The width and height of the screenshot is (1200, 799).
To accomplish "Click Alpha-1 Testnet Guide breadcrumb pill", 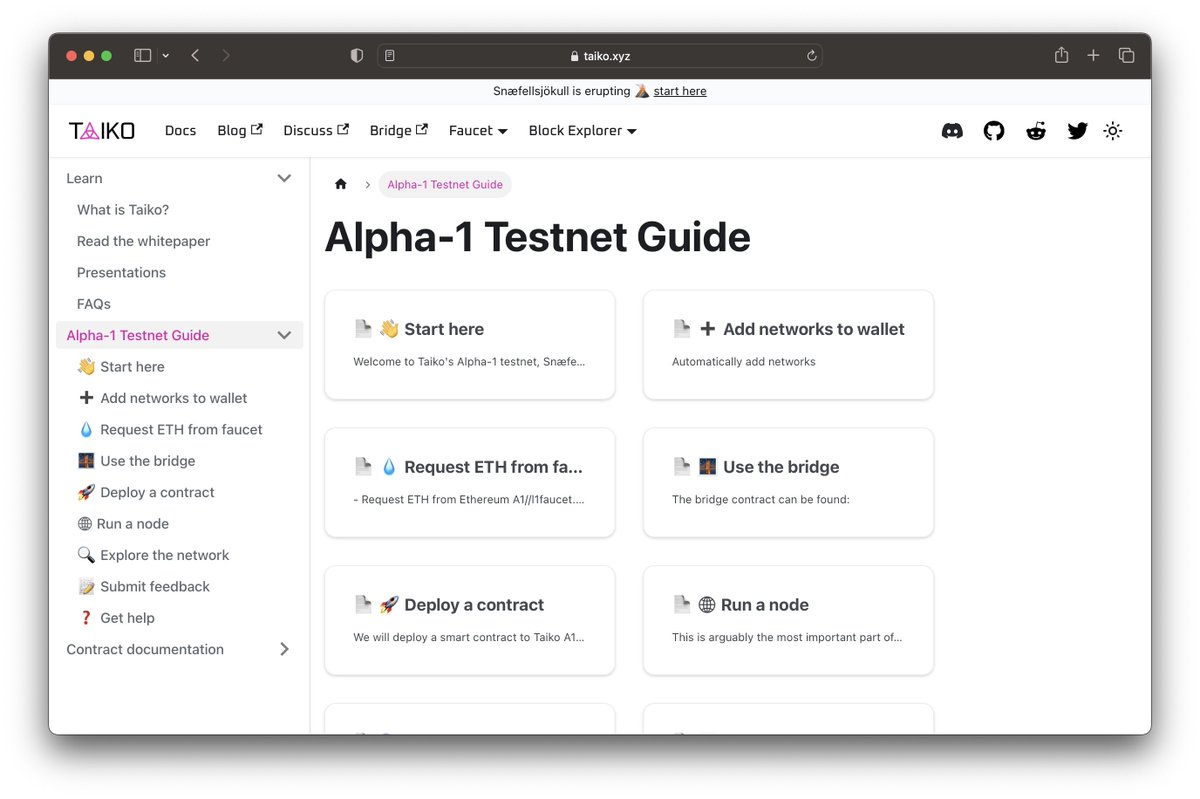I will coord(445,185).
